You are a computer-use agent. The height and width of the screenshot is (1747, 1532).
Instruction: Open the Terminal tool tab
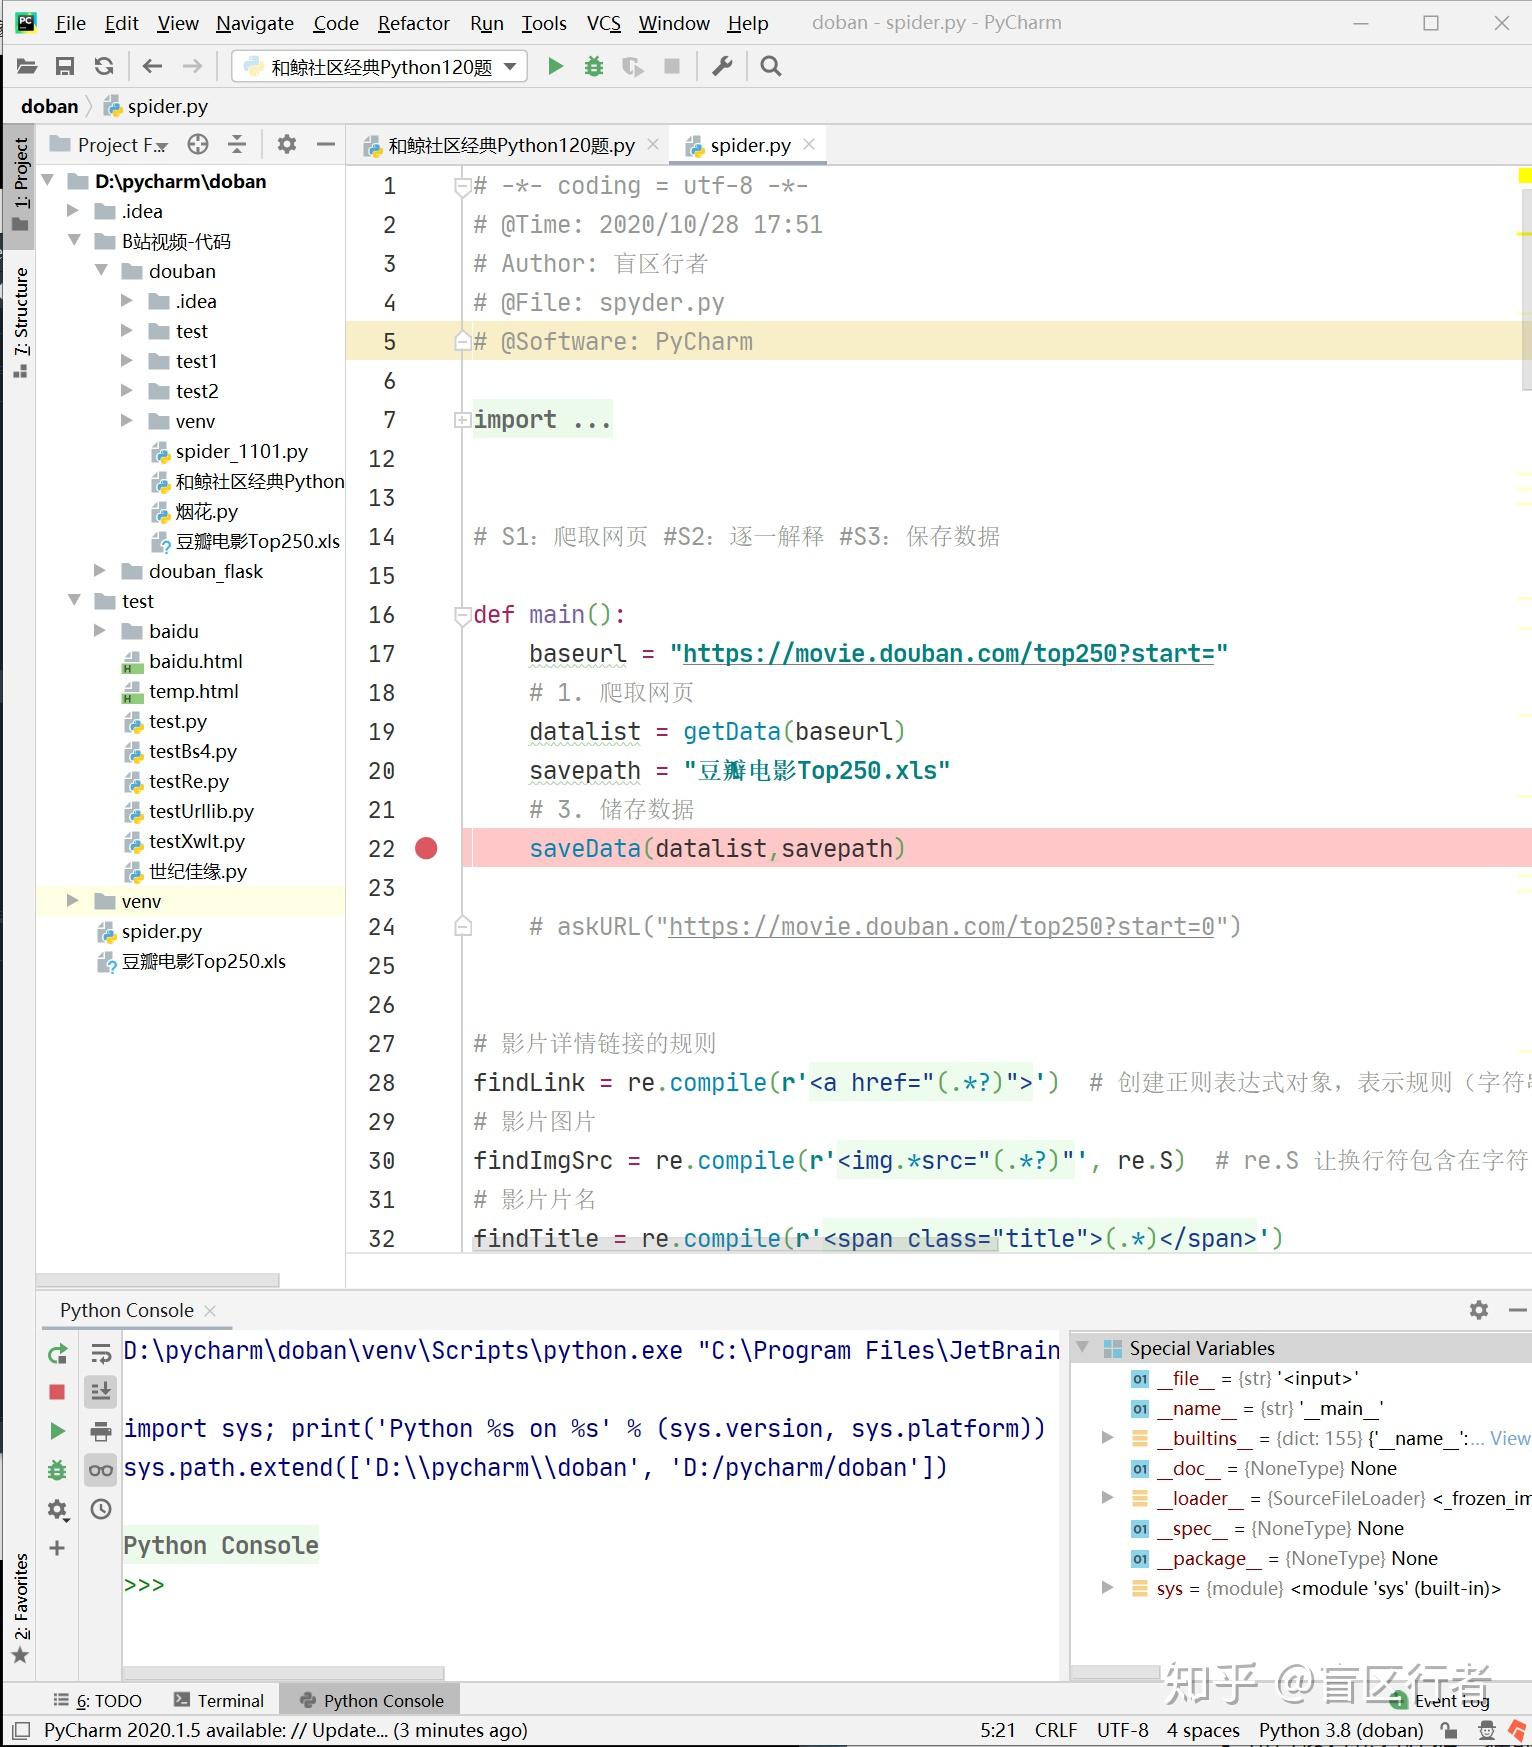tap(219, 1700)
